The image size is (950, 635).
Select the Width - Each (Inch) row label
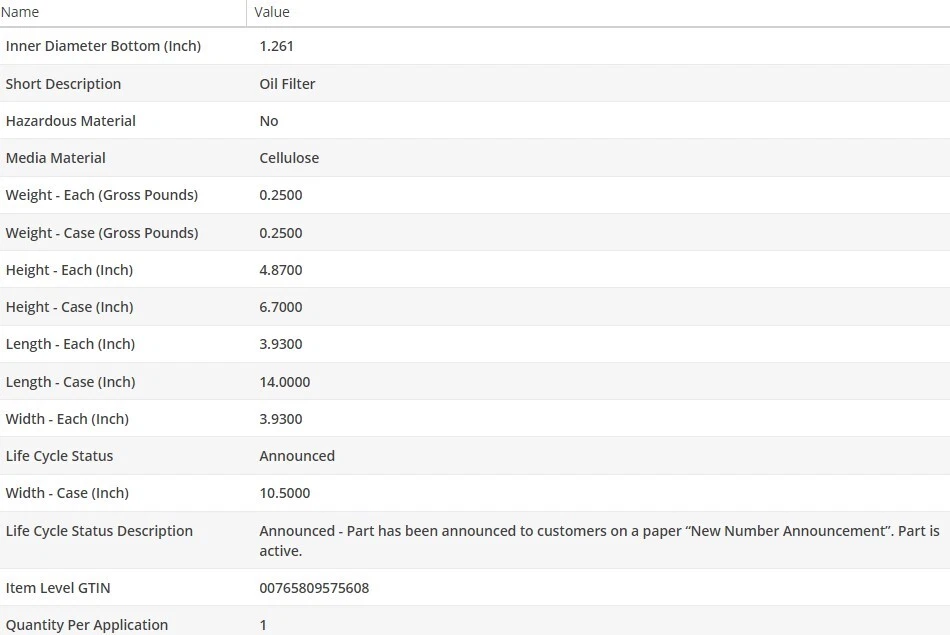click(x=67, y=419)
